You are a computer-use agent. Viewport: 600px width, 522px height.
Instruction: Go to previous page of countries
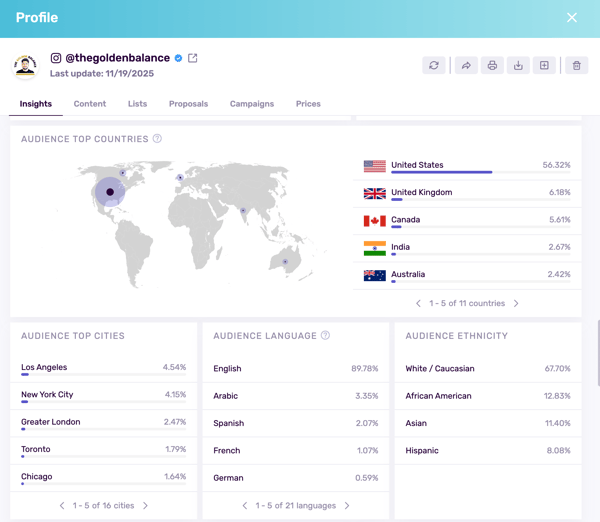click(418, 303)
